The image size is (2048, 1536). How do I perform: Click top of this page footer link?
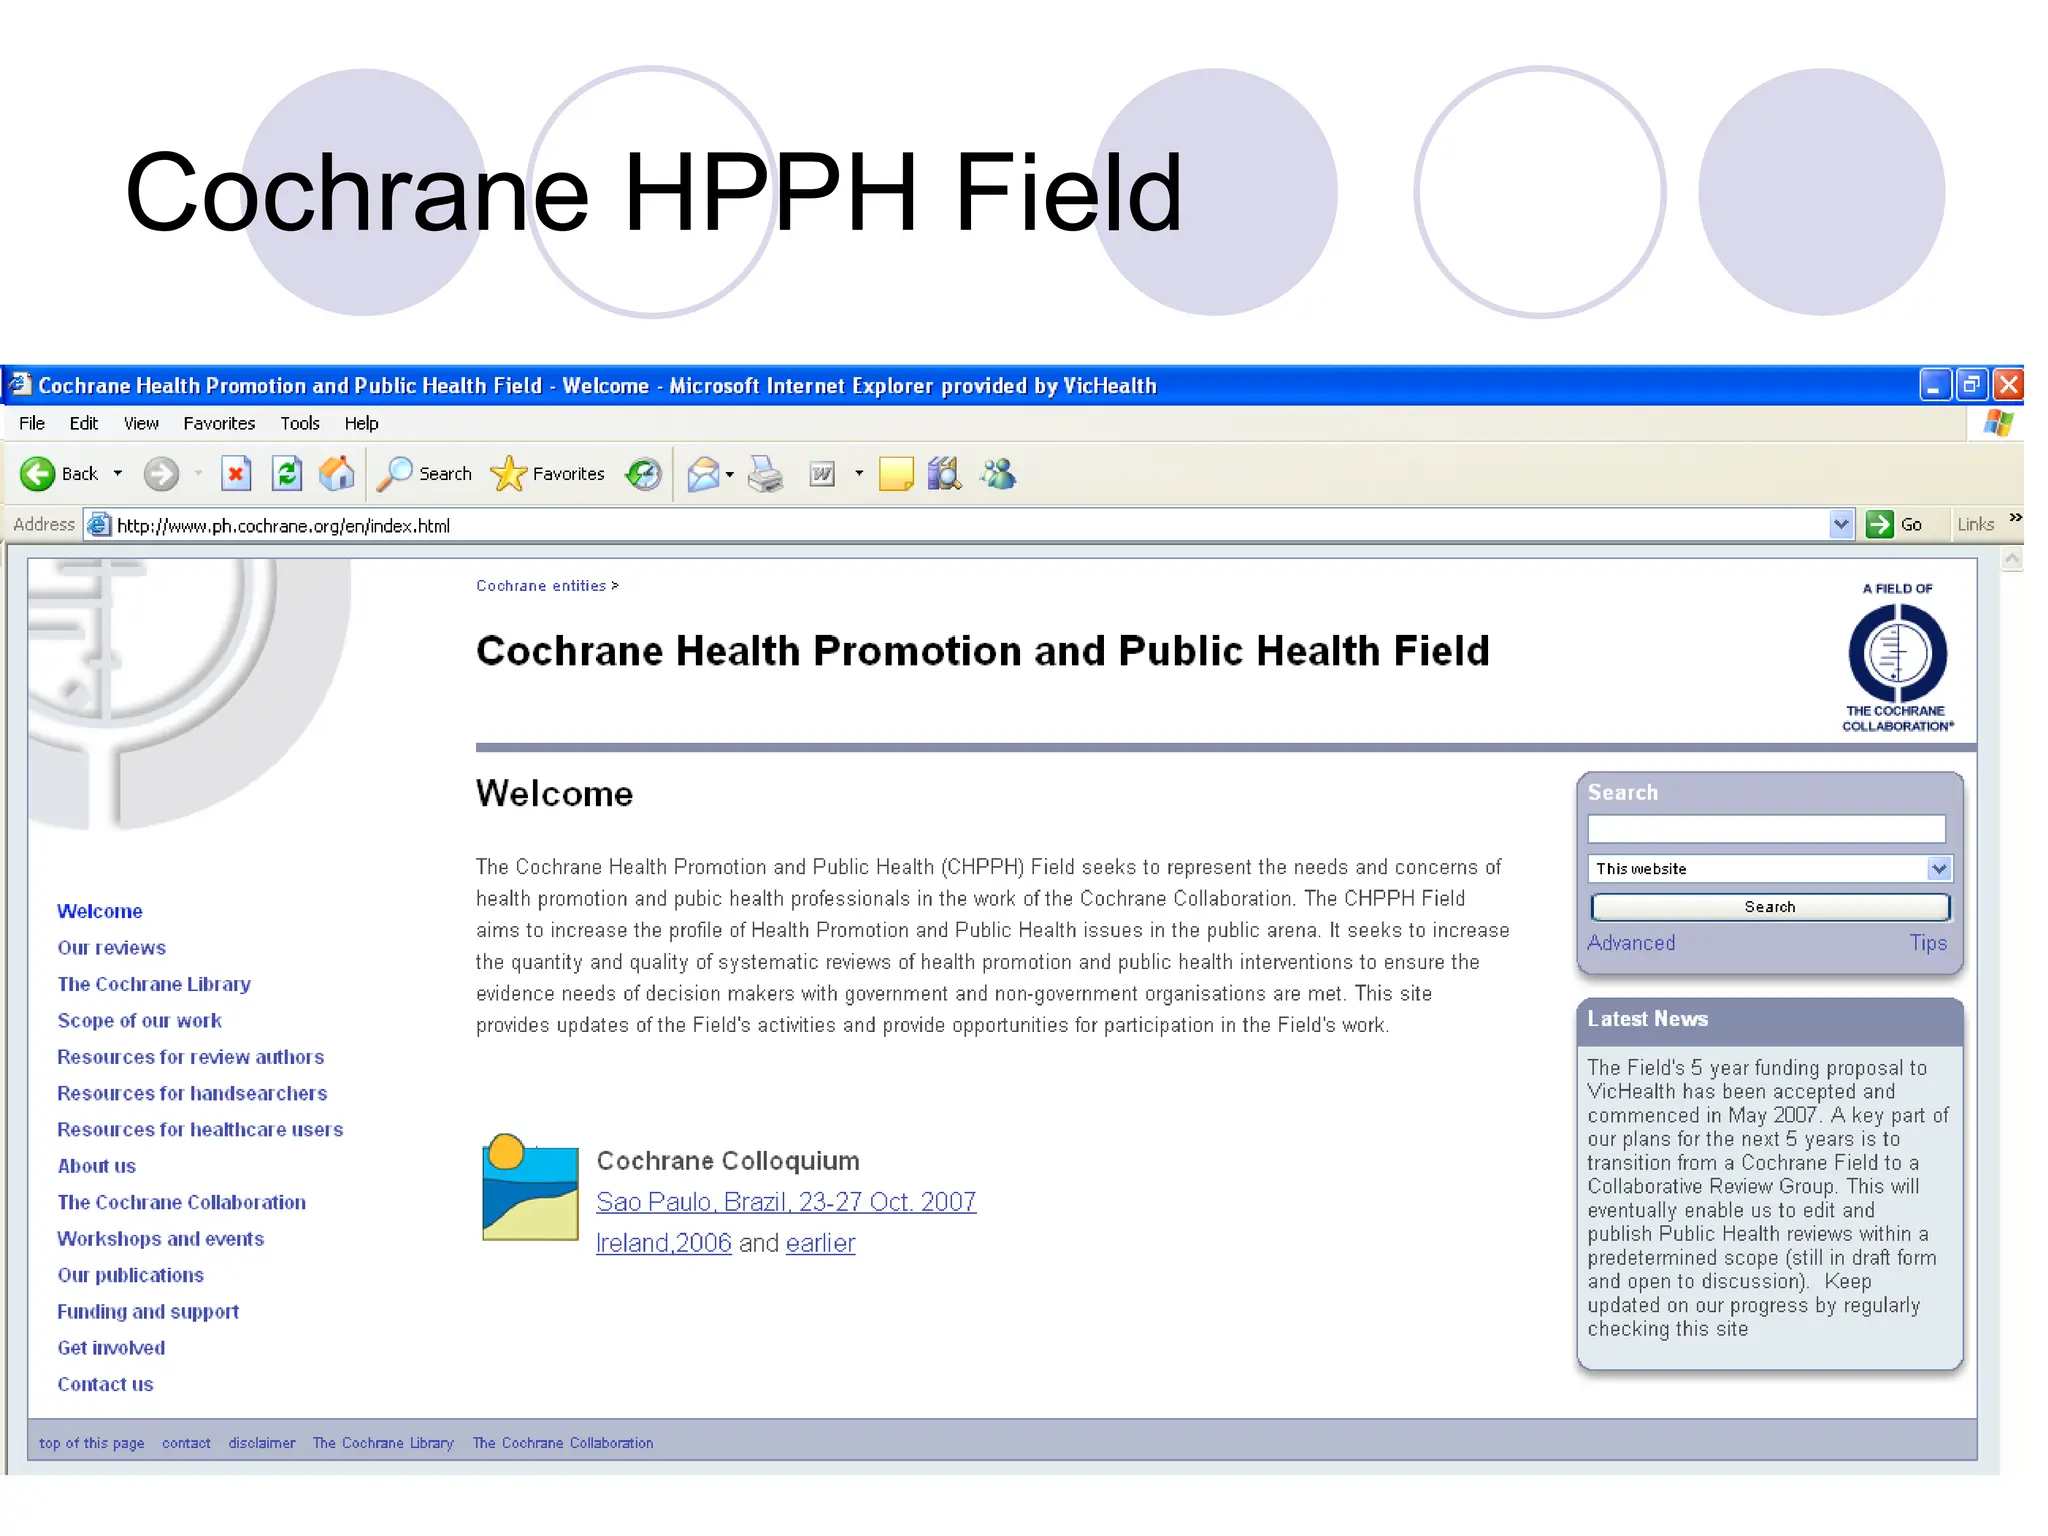point(92,1443)
